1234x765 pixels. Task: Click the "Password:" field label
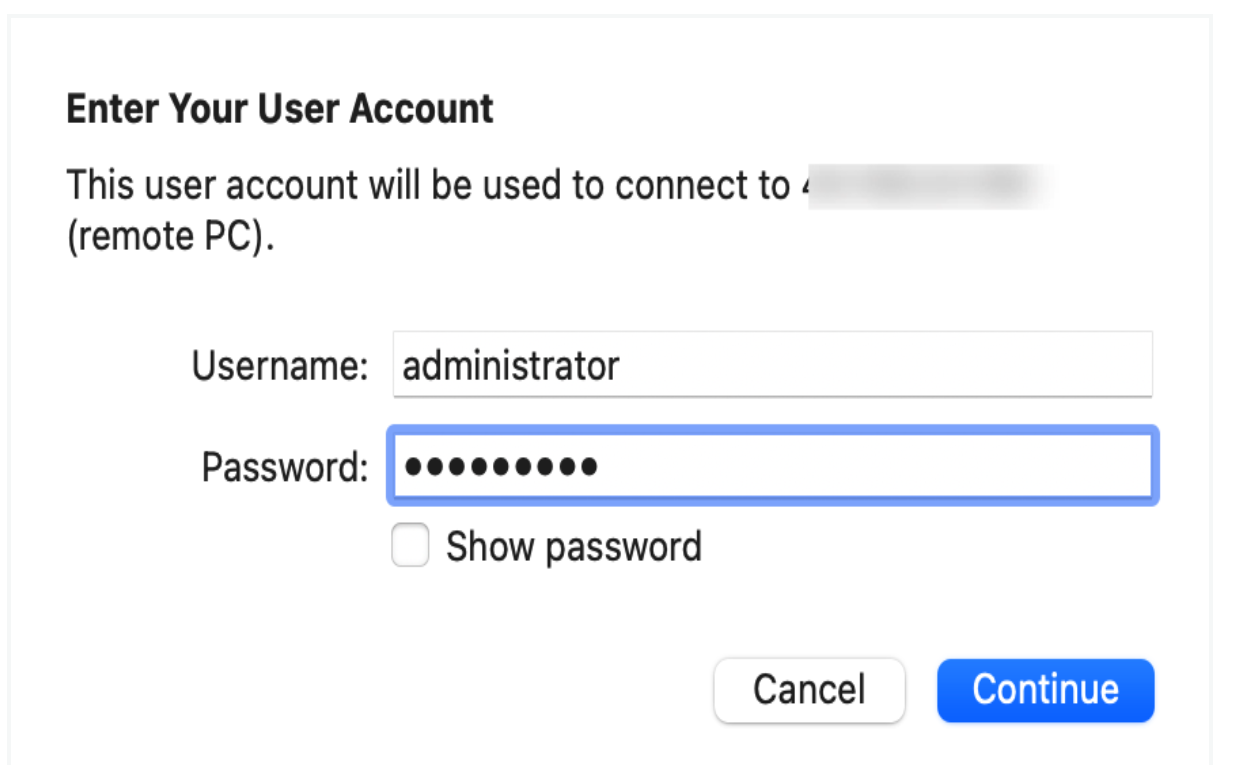(x=285, y=467)
